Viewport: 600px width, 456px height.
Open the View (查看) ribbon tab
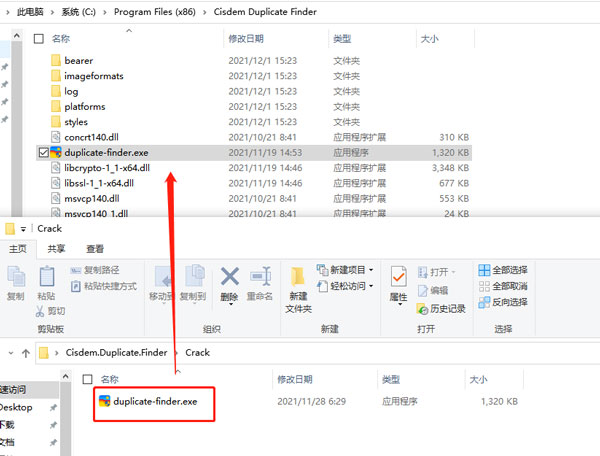click(95, 249)
